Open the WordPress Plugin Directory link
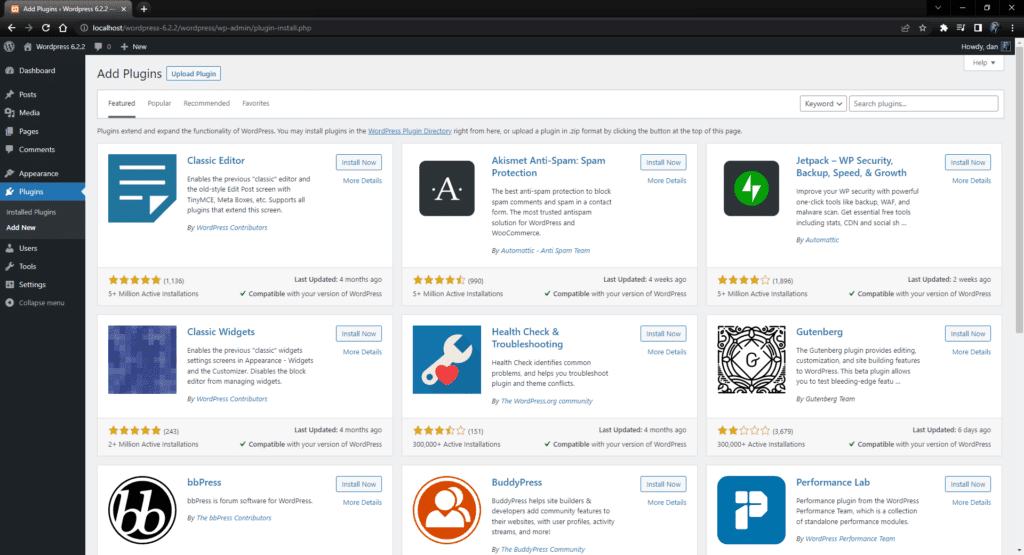The width and height of the screenshot is (1024, 555). (x=409, y=131)
